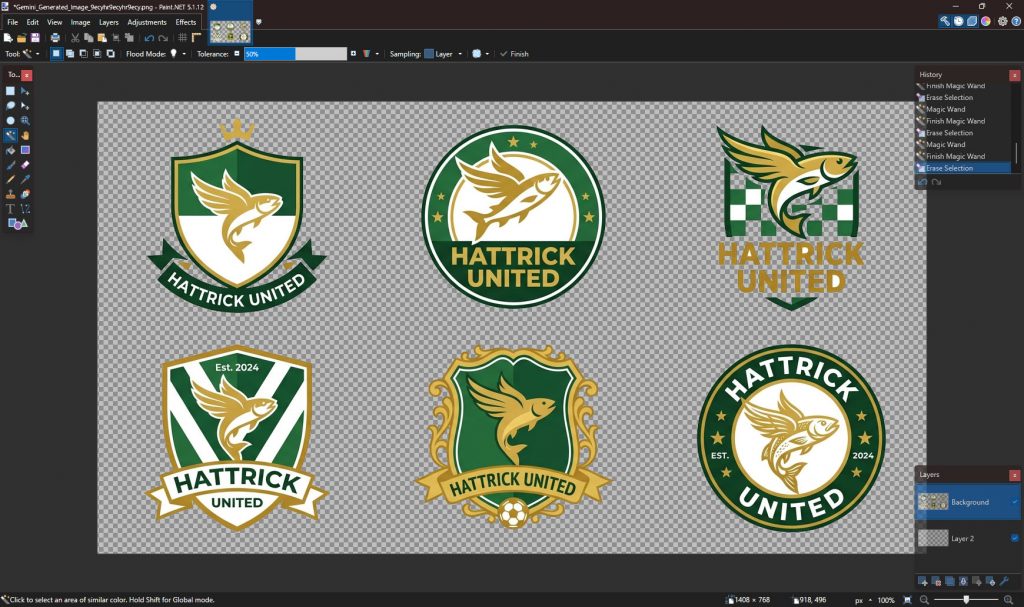This screenshot has width=1024, height=607.
Task: Open layer properties wrench icon
Action: [x=1004, y=581]
